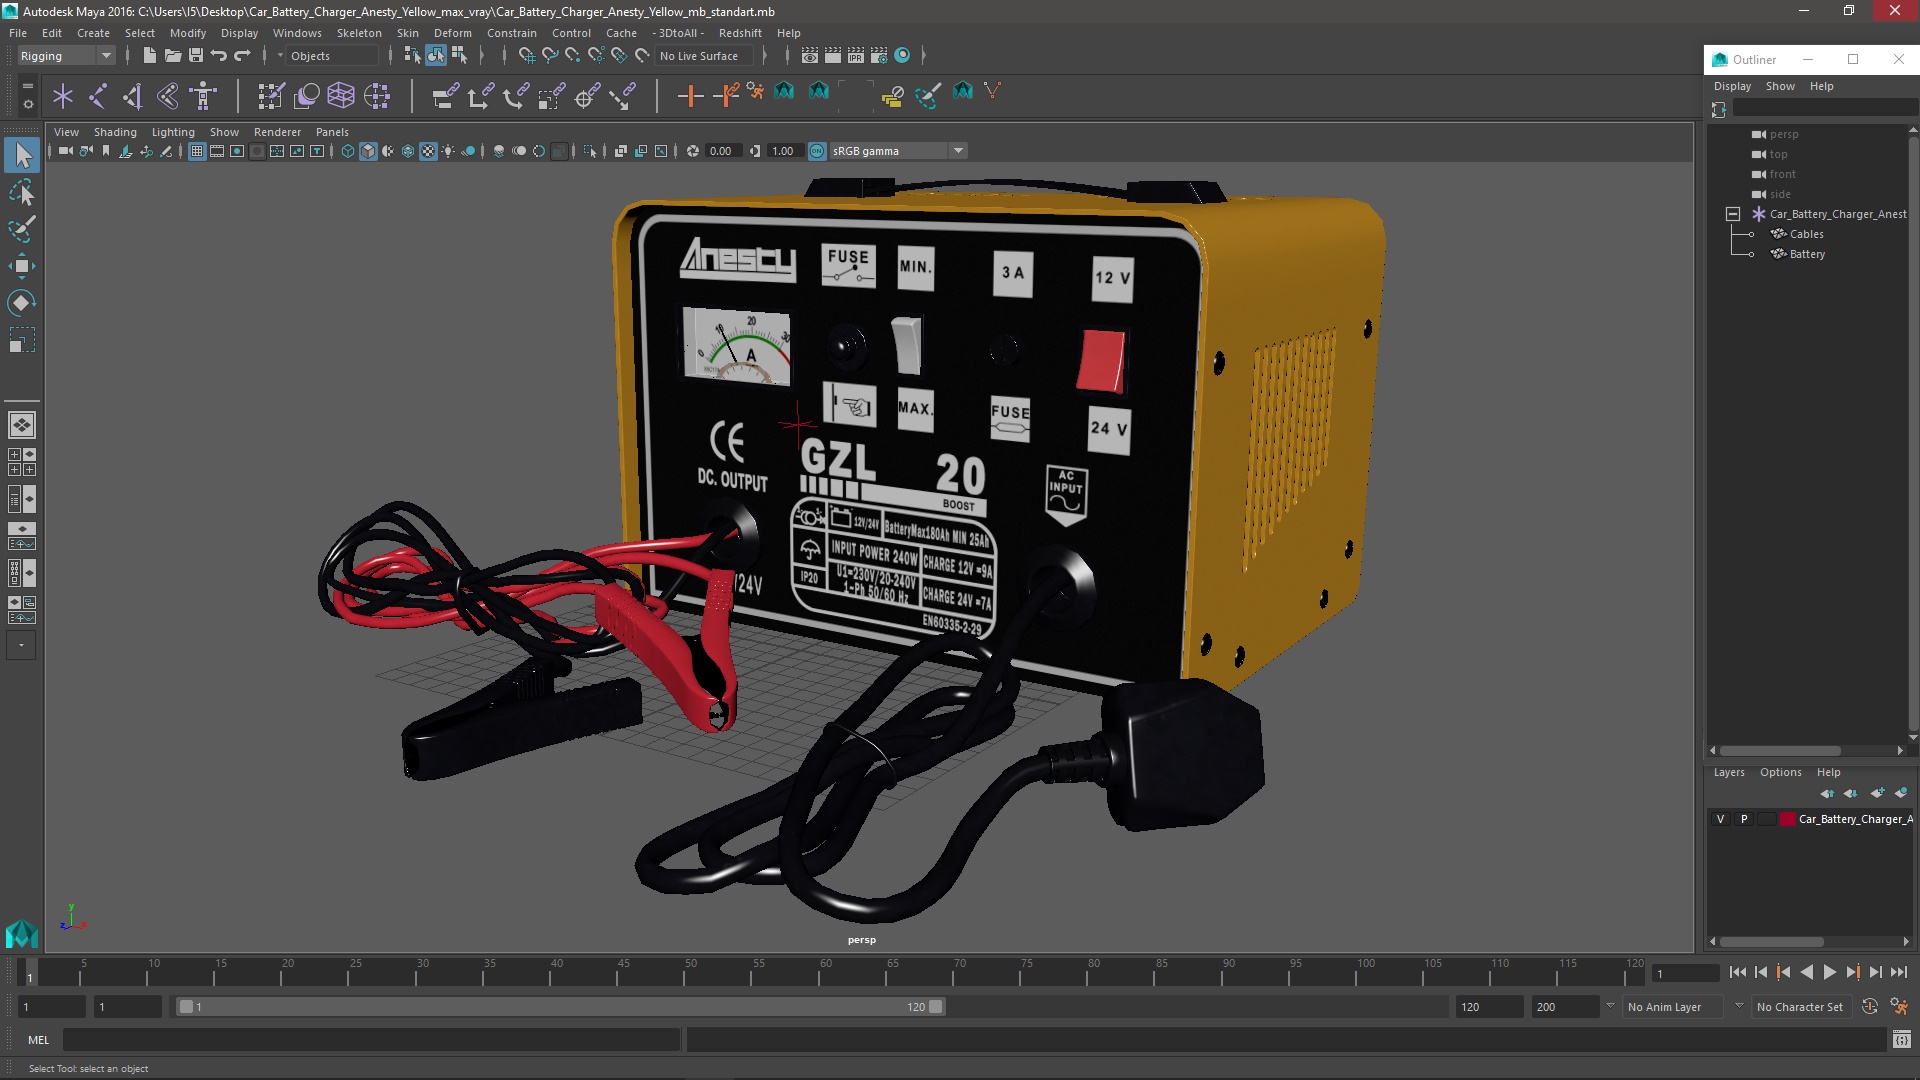
Task: Go to end of playback range
Action: click(x=1899, y=972)
